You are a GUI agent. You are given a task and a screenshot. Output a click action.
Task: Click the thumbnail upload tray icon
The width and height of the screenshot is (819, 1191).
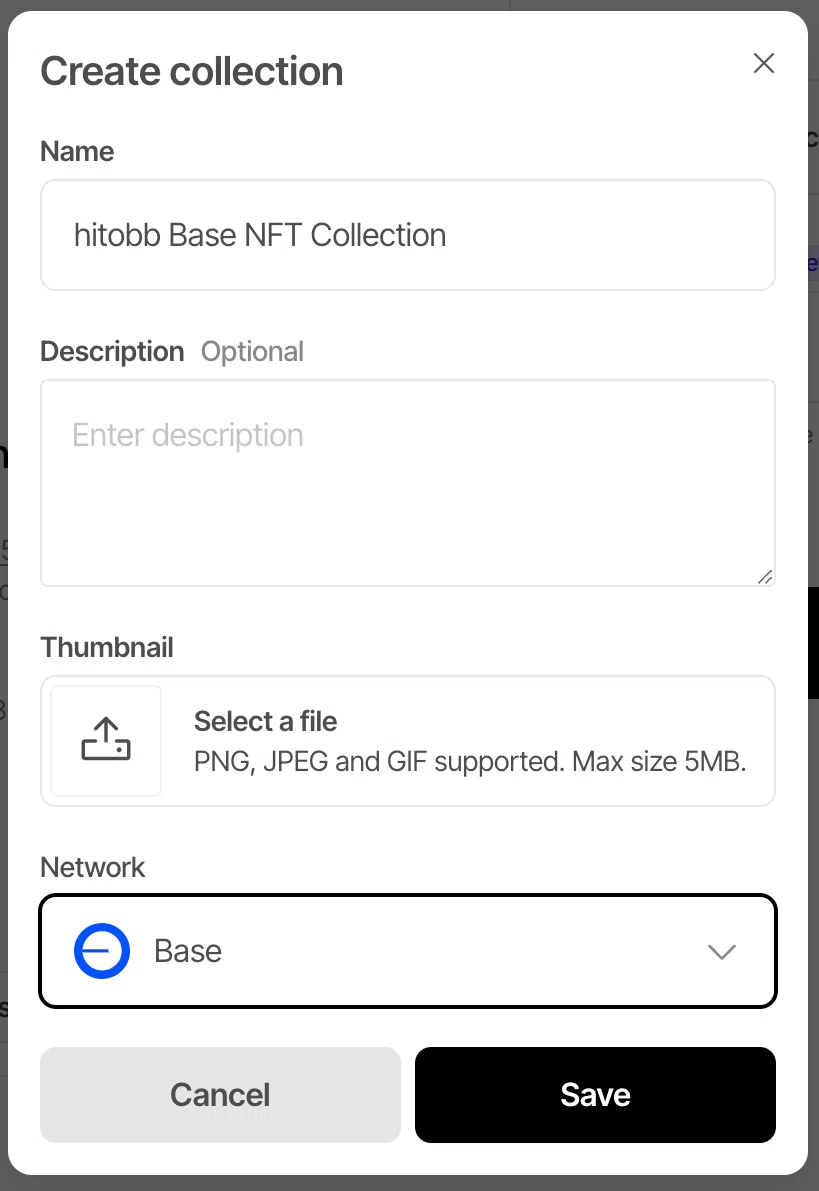(x=106, y=739)
